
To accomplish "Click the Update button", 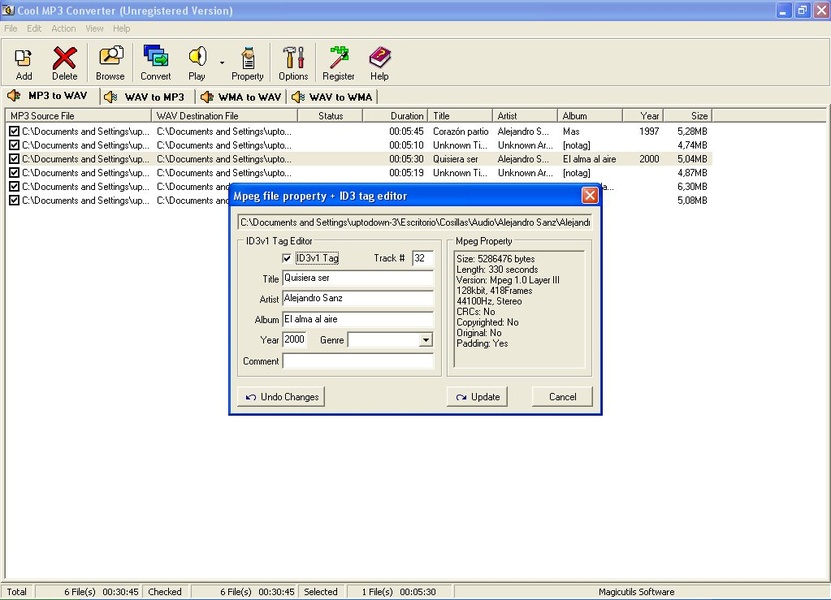I will pyautogui.click(x=477, y=397).
